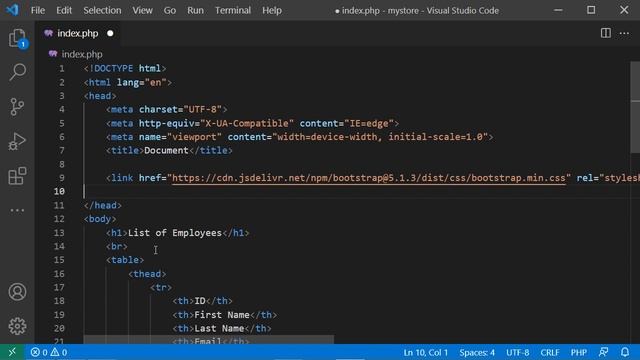Click line number 9 in the gutter
Image resolution: width=640 pixels, height=360 pixels.
[x=61, y=178]
